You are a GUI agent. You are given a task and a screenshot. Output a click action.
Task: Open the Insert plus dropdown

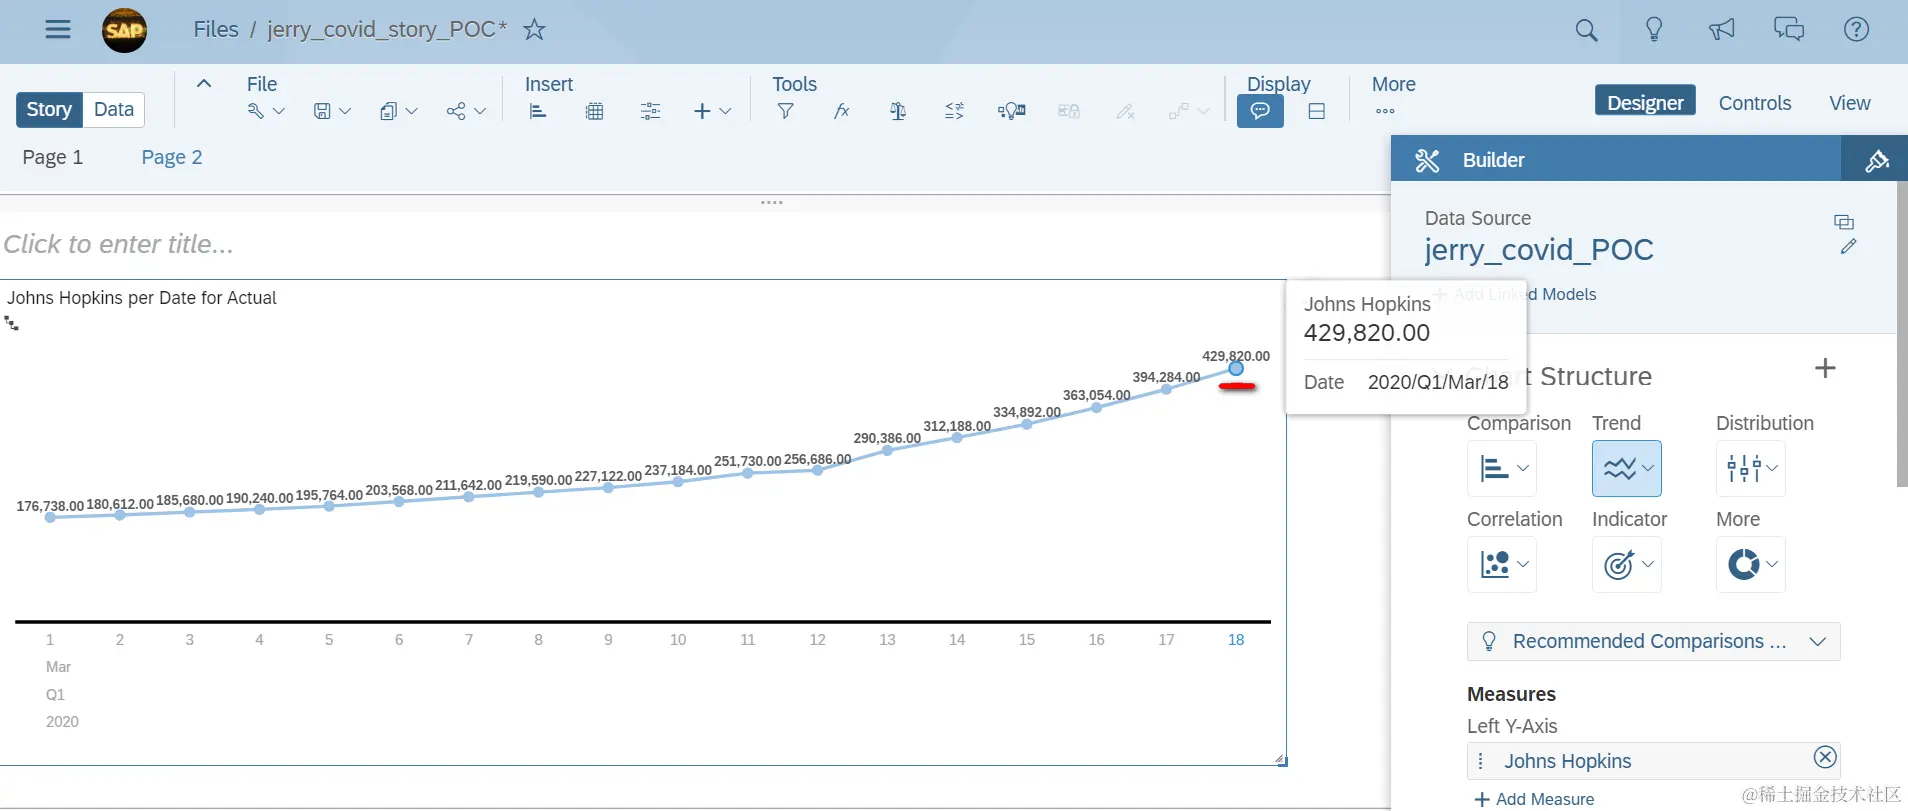click(x=713, y=111)
